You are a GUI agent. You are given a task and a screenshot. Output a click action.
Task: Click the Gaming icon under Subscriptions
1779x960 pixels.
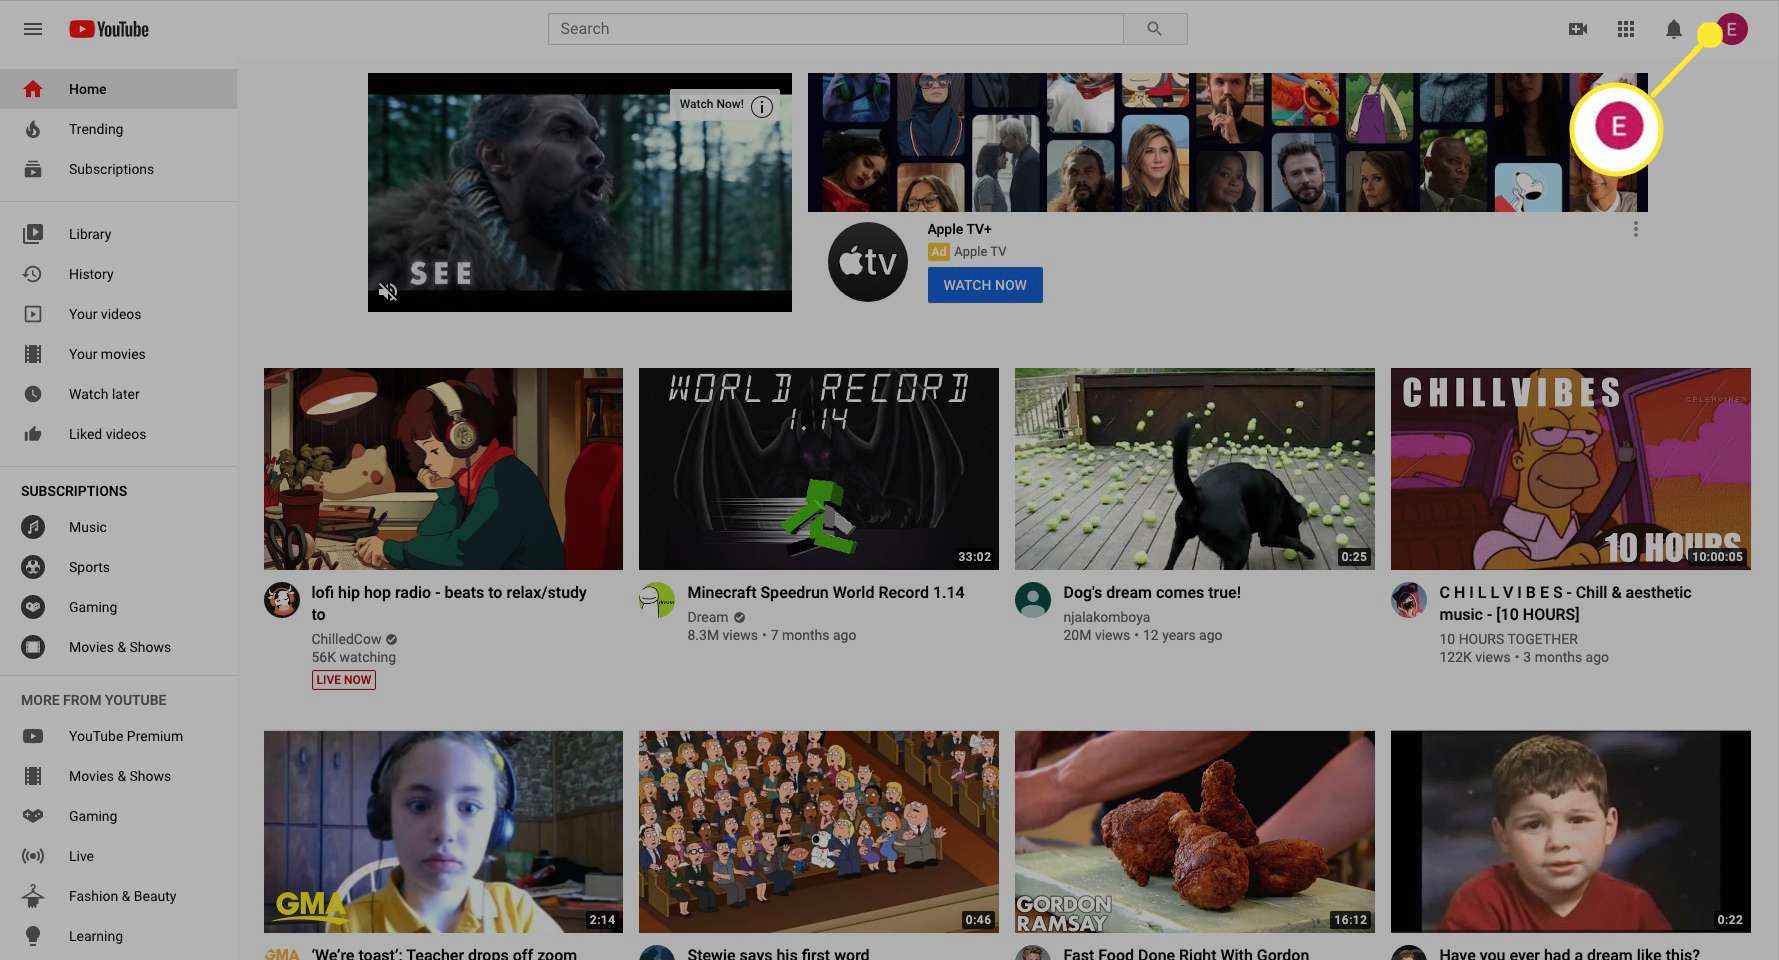coord(33,607)
